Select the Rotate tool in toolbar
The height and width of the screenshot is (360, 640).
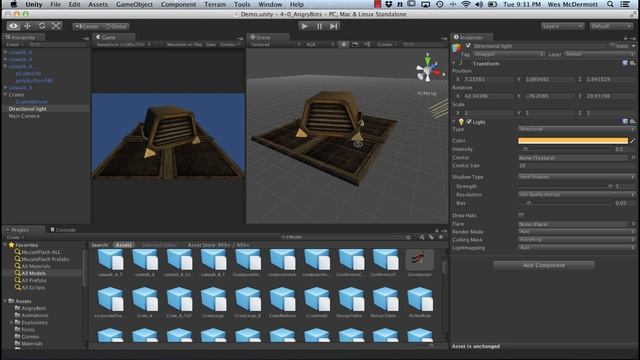coord(42,26)
